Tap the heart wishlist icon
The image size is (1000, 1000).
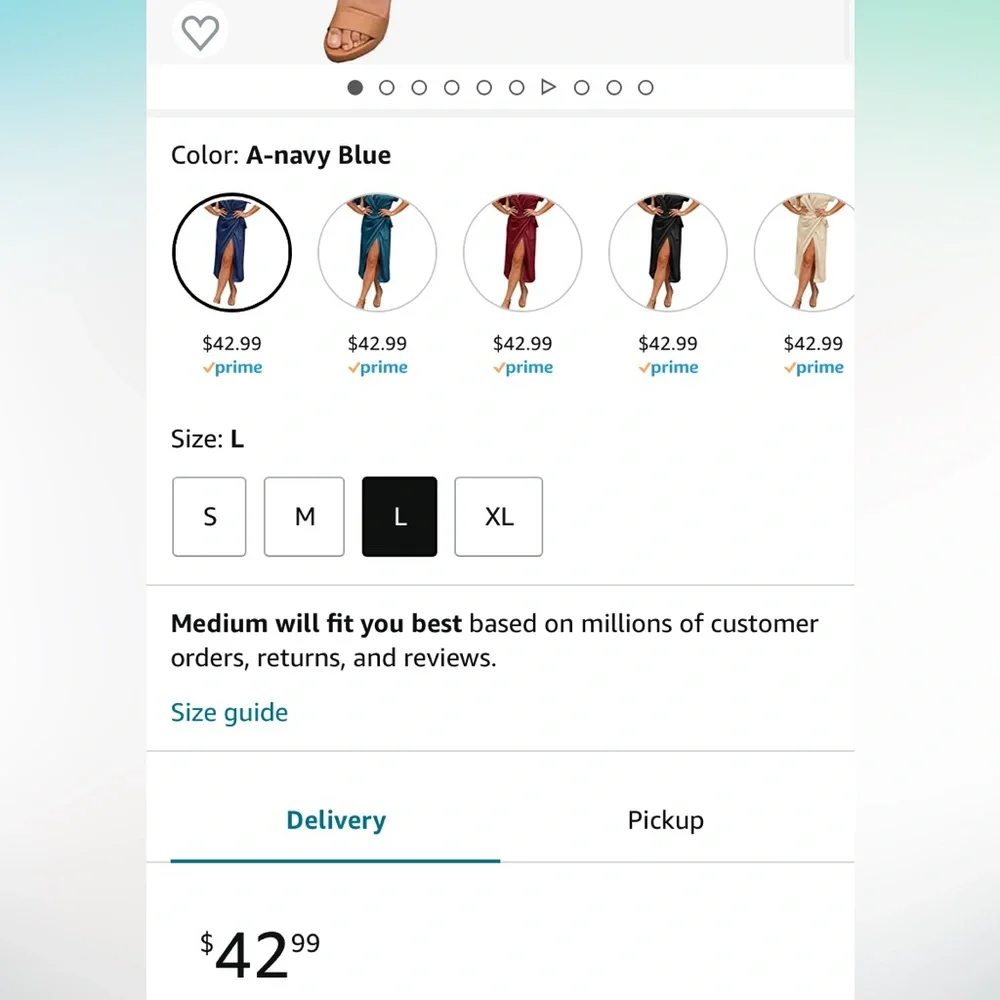[x=200, y=32]
